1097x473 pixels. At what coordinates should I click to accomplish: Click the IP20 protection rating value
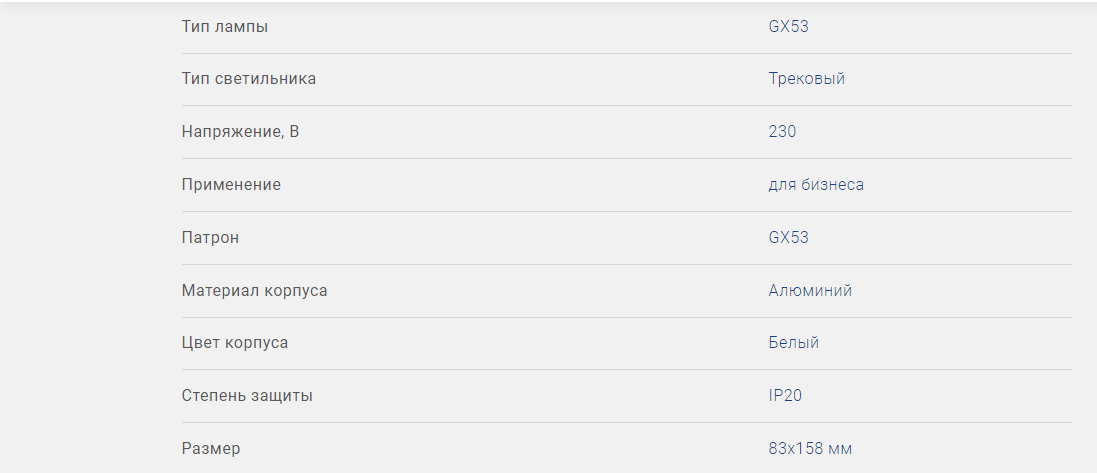tap(785, 396)
